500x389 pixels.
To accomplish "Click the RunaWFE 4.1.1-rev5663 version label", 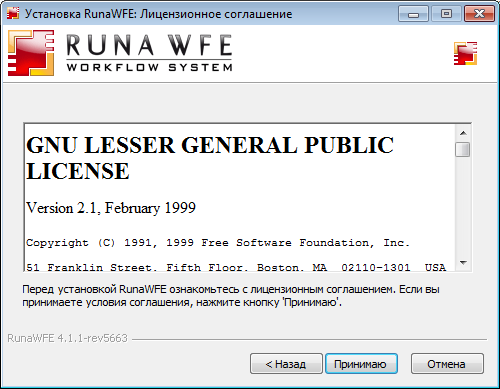I will [x=67, y=338].
